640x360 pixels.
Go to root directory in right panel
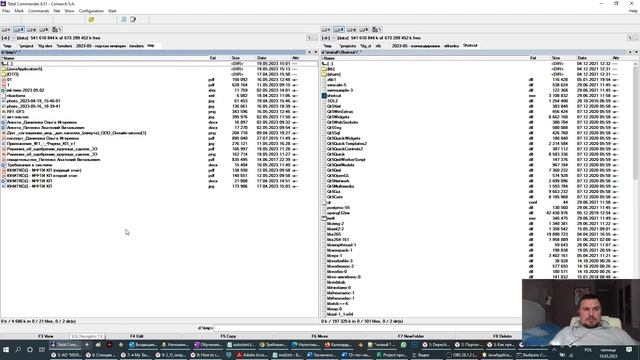pyautogui.click(x=629, y=38)
